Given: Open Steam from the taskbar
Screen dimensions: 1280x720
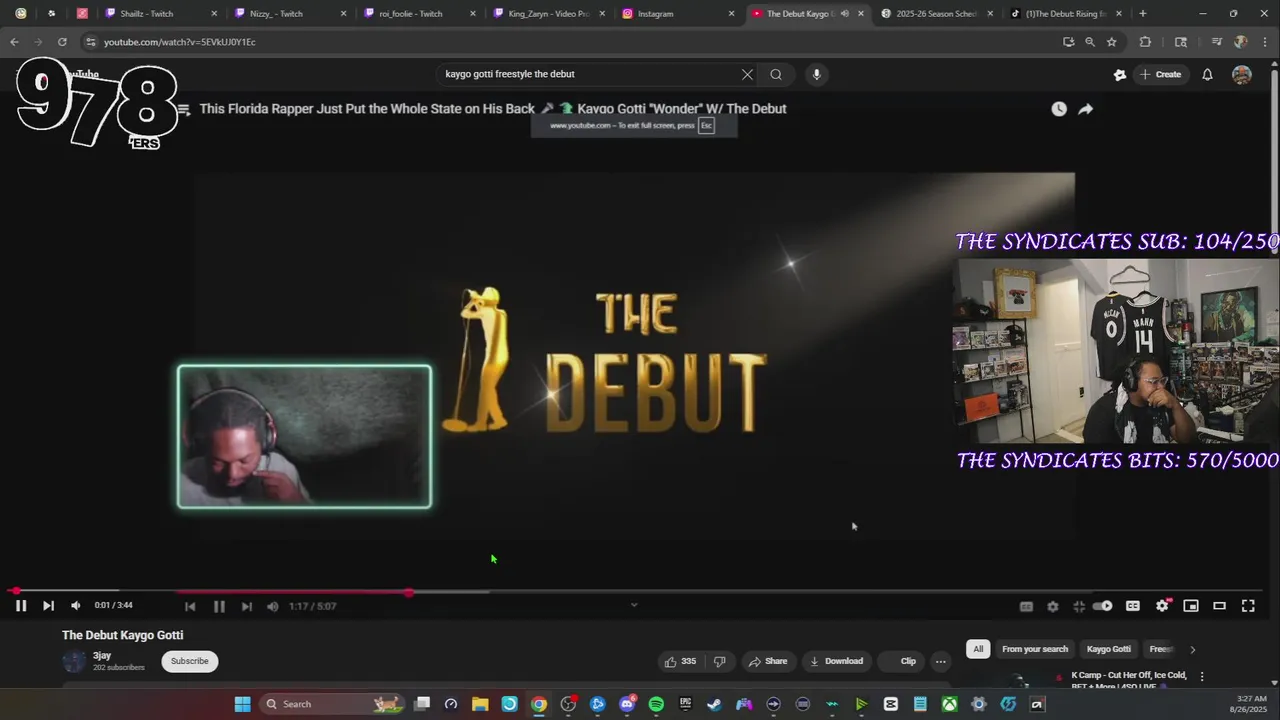Looking at the screenshot, I should (714, 704).
